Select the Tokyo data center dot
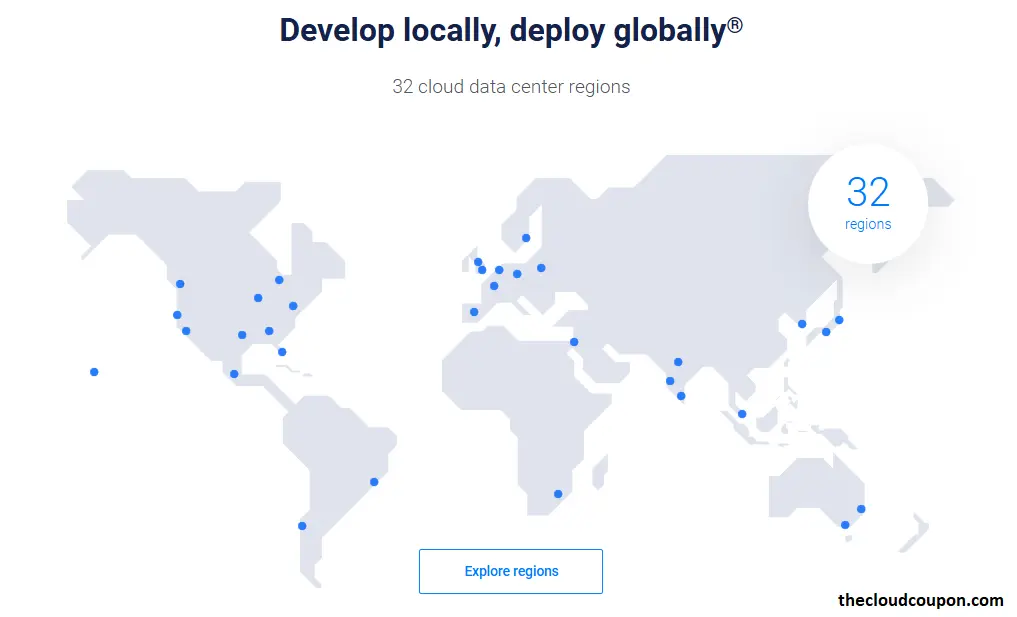The height and width of the screenshot is (617, 1017). [839, 320]
